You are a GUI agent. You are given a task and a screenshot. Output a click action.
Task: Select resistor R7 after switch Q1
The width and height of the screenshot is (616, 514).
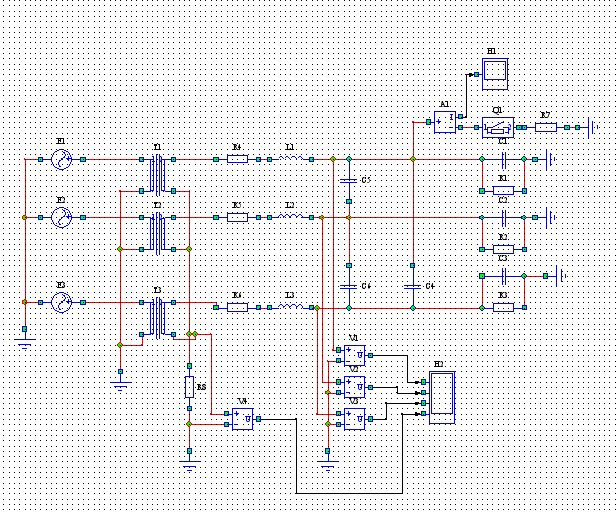546,127
